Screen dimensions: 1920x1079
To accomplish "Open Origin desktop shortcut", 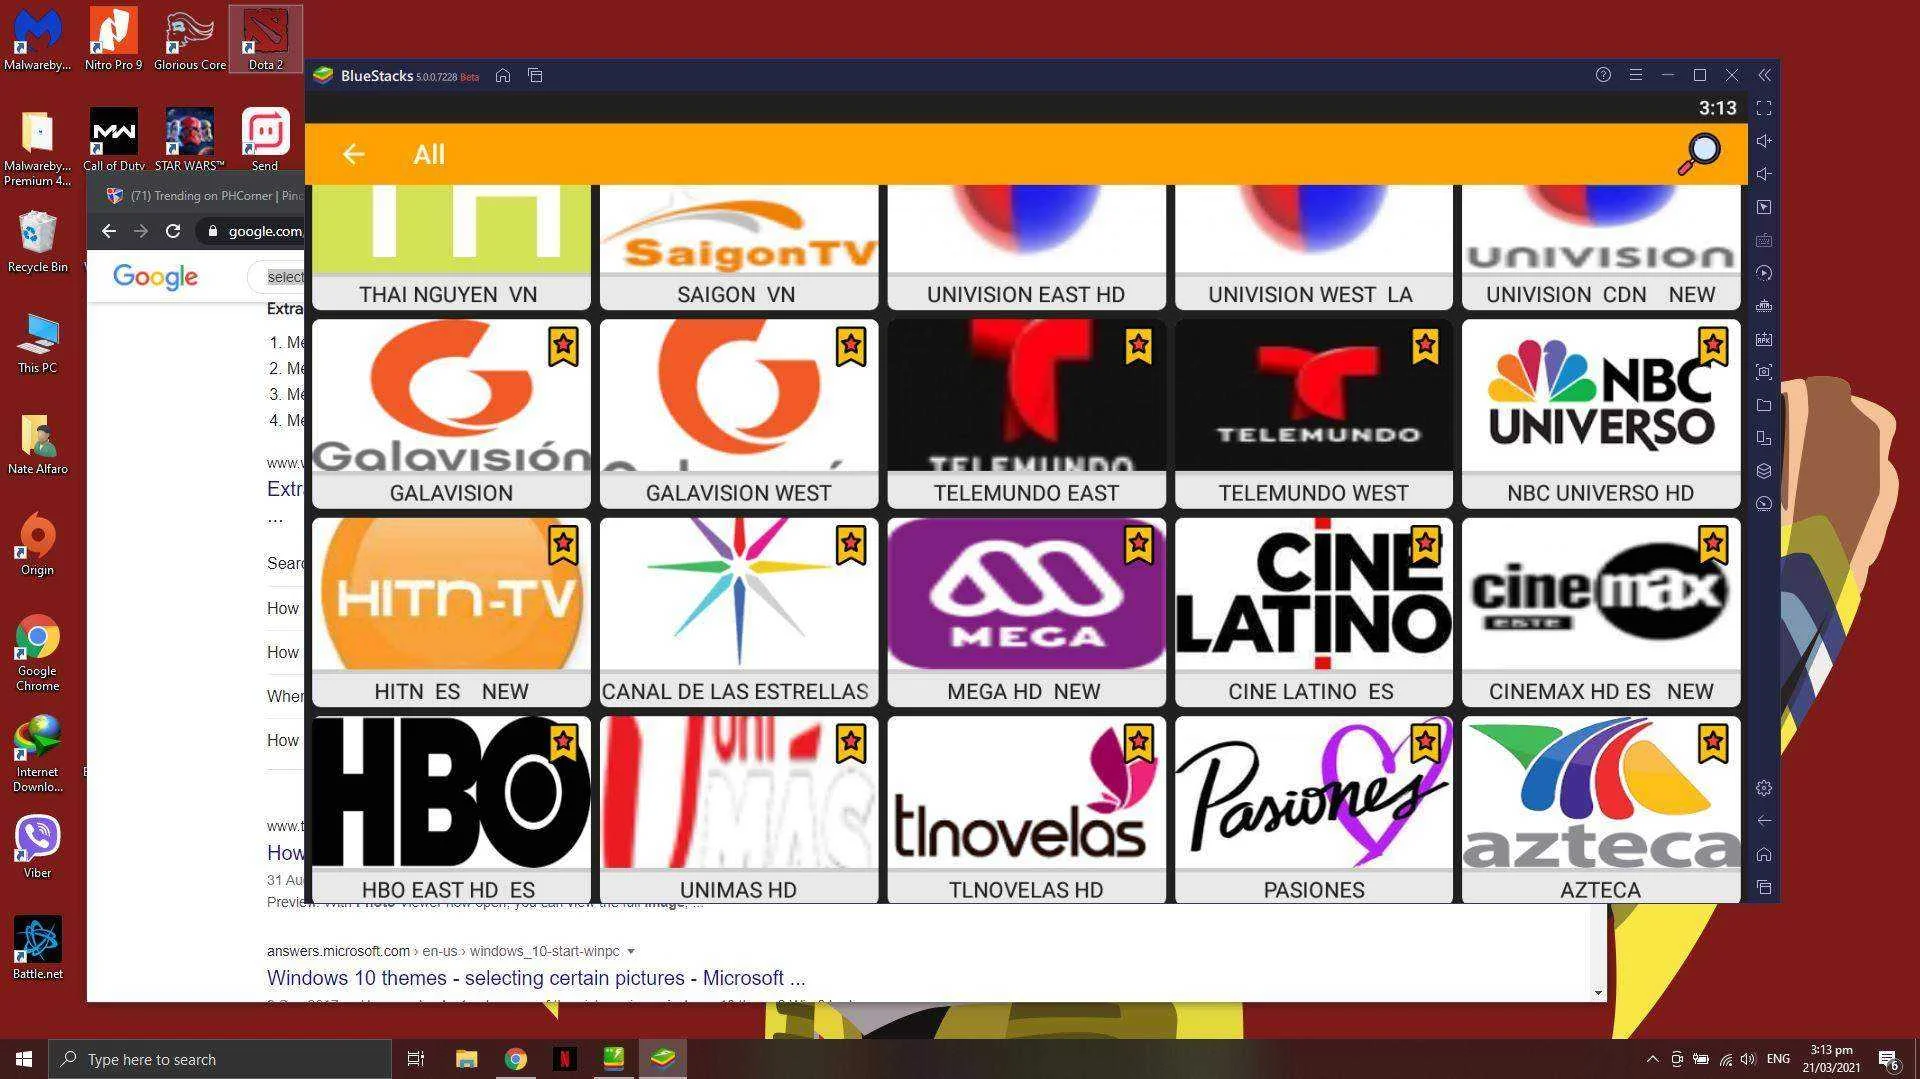I will pyautogui.click(x=37, y=544).
